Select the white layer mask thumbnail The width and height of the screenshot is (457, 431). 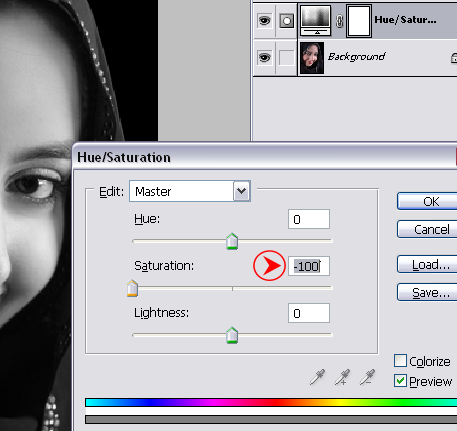point(359,20)
